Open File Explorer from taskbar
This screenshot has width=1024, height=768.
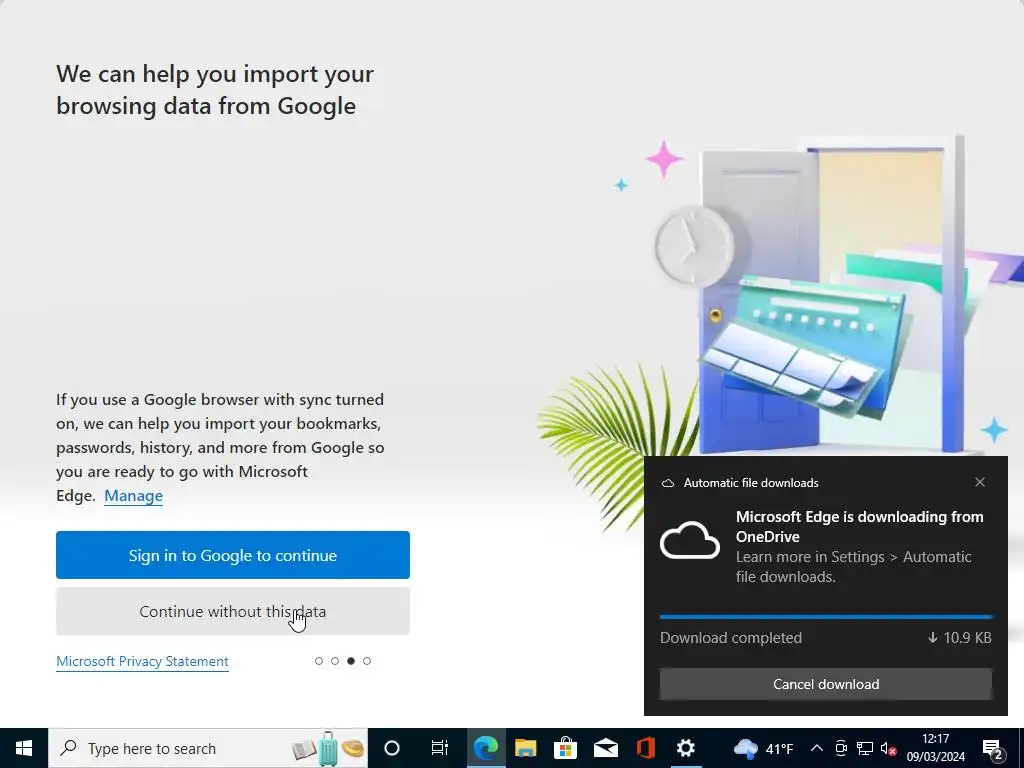click(x=526, y=748)
